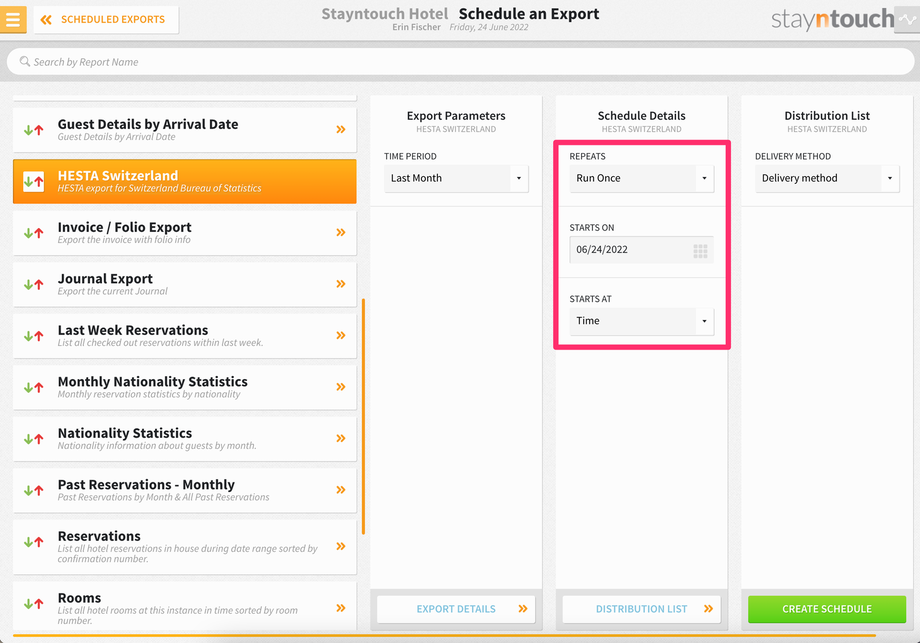Click chevron on Monthly Nationality Statistics
The height and width of the screenshot is (643, 920).
click(341, 387)
